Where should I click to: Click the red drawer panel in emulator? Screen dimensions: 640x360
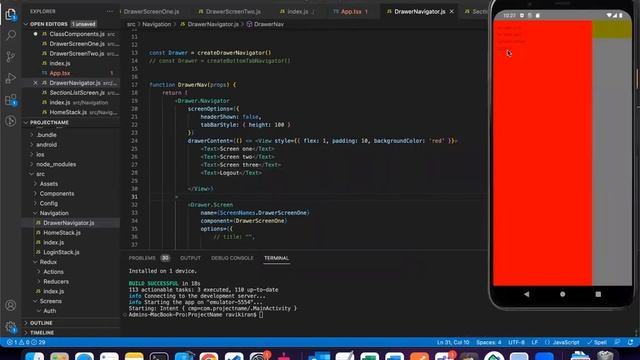(x=542, y=153)
